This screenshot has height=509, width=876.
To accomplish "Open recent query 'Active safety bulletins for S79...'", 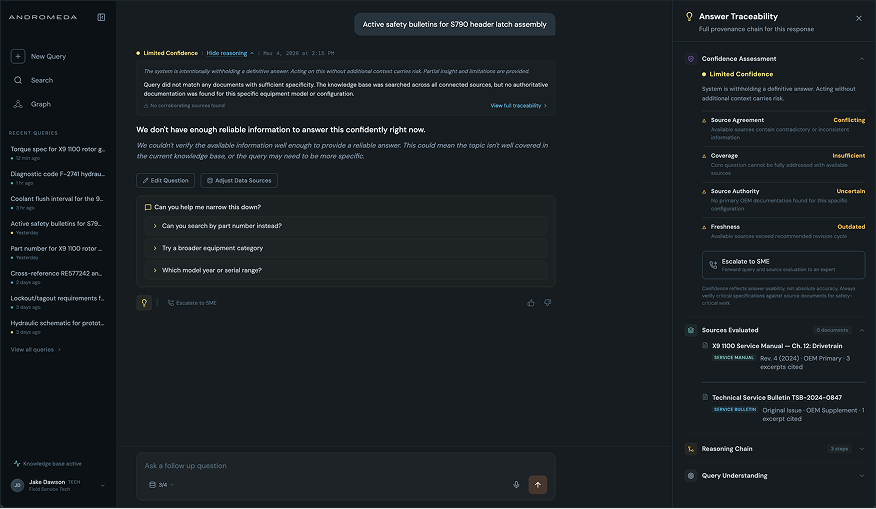I will (58, 227).
